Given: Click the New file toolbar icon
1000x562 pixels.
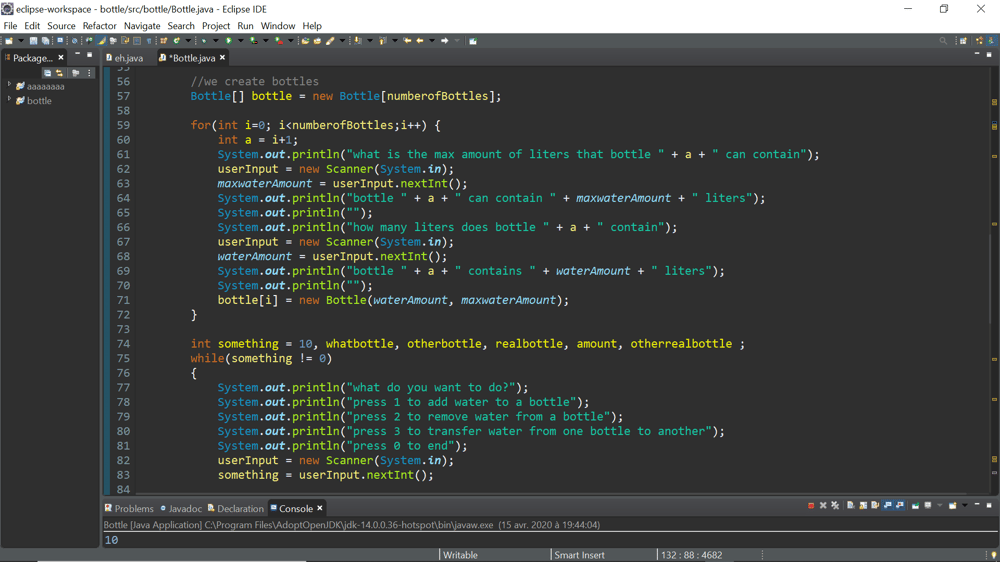Looking at the screenshot, I should [x=8, y=41].
